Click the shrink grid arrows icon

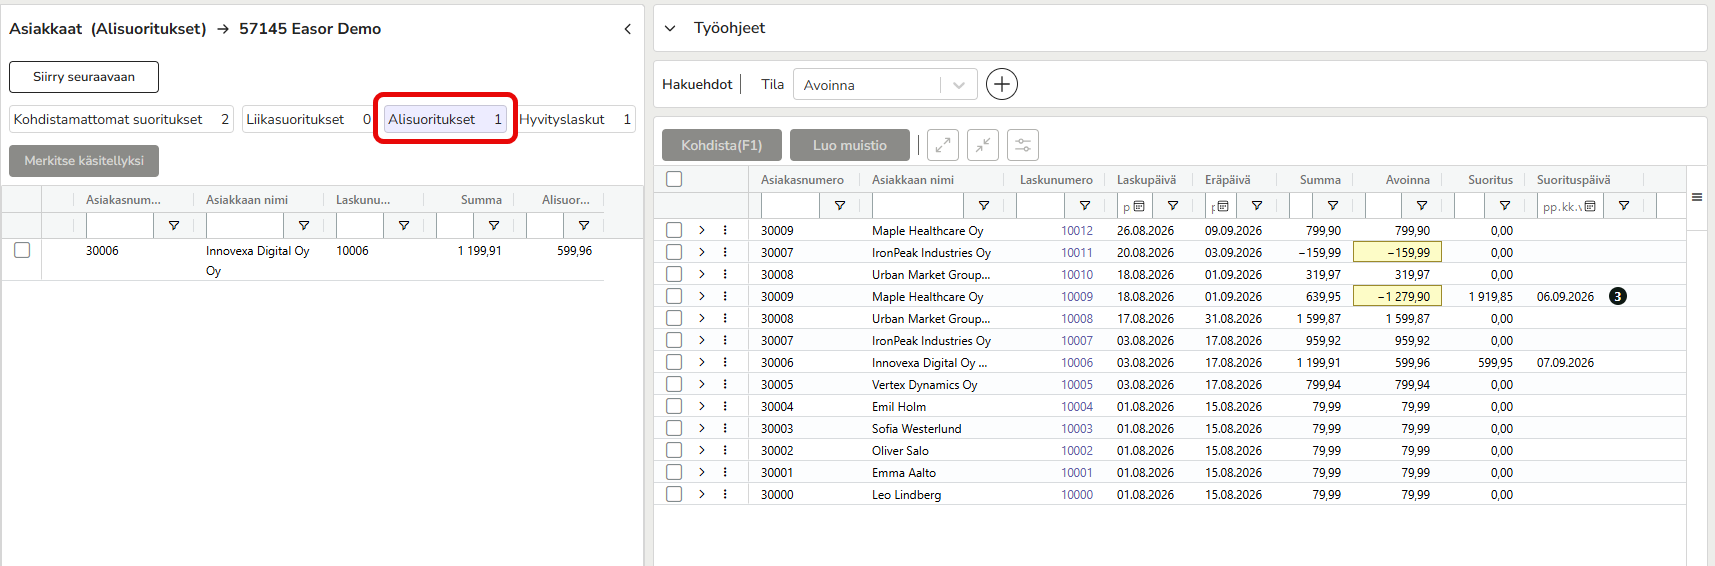coord(983,145)
